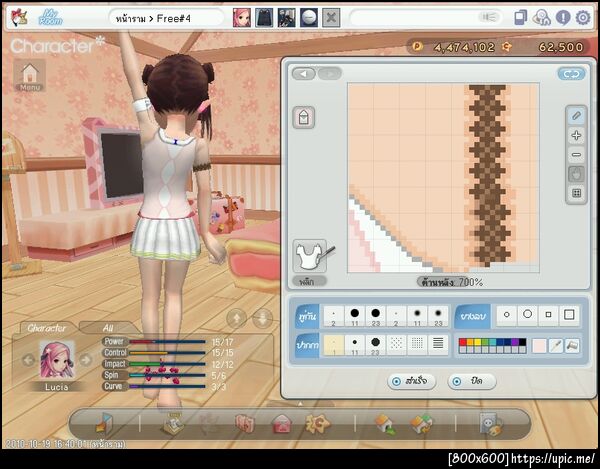This screenshot has width=600, height=469.
Task: Open settings gear icon
Action: tap(583, 18)
